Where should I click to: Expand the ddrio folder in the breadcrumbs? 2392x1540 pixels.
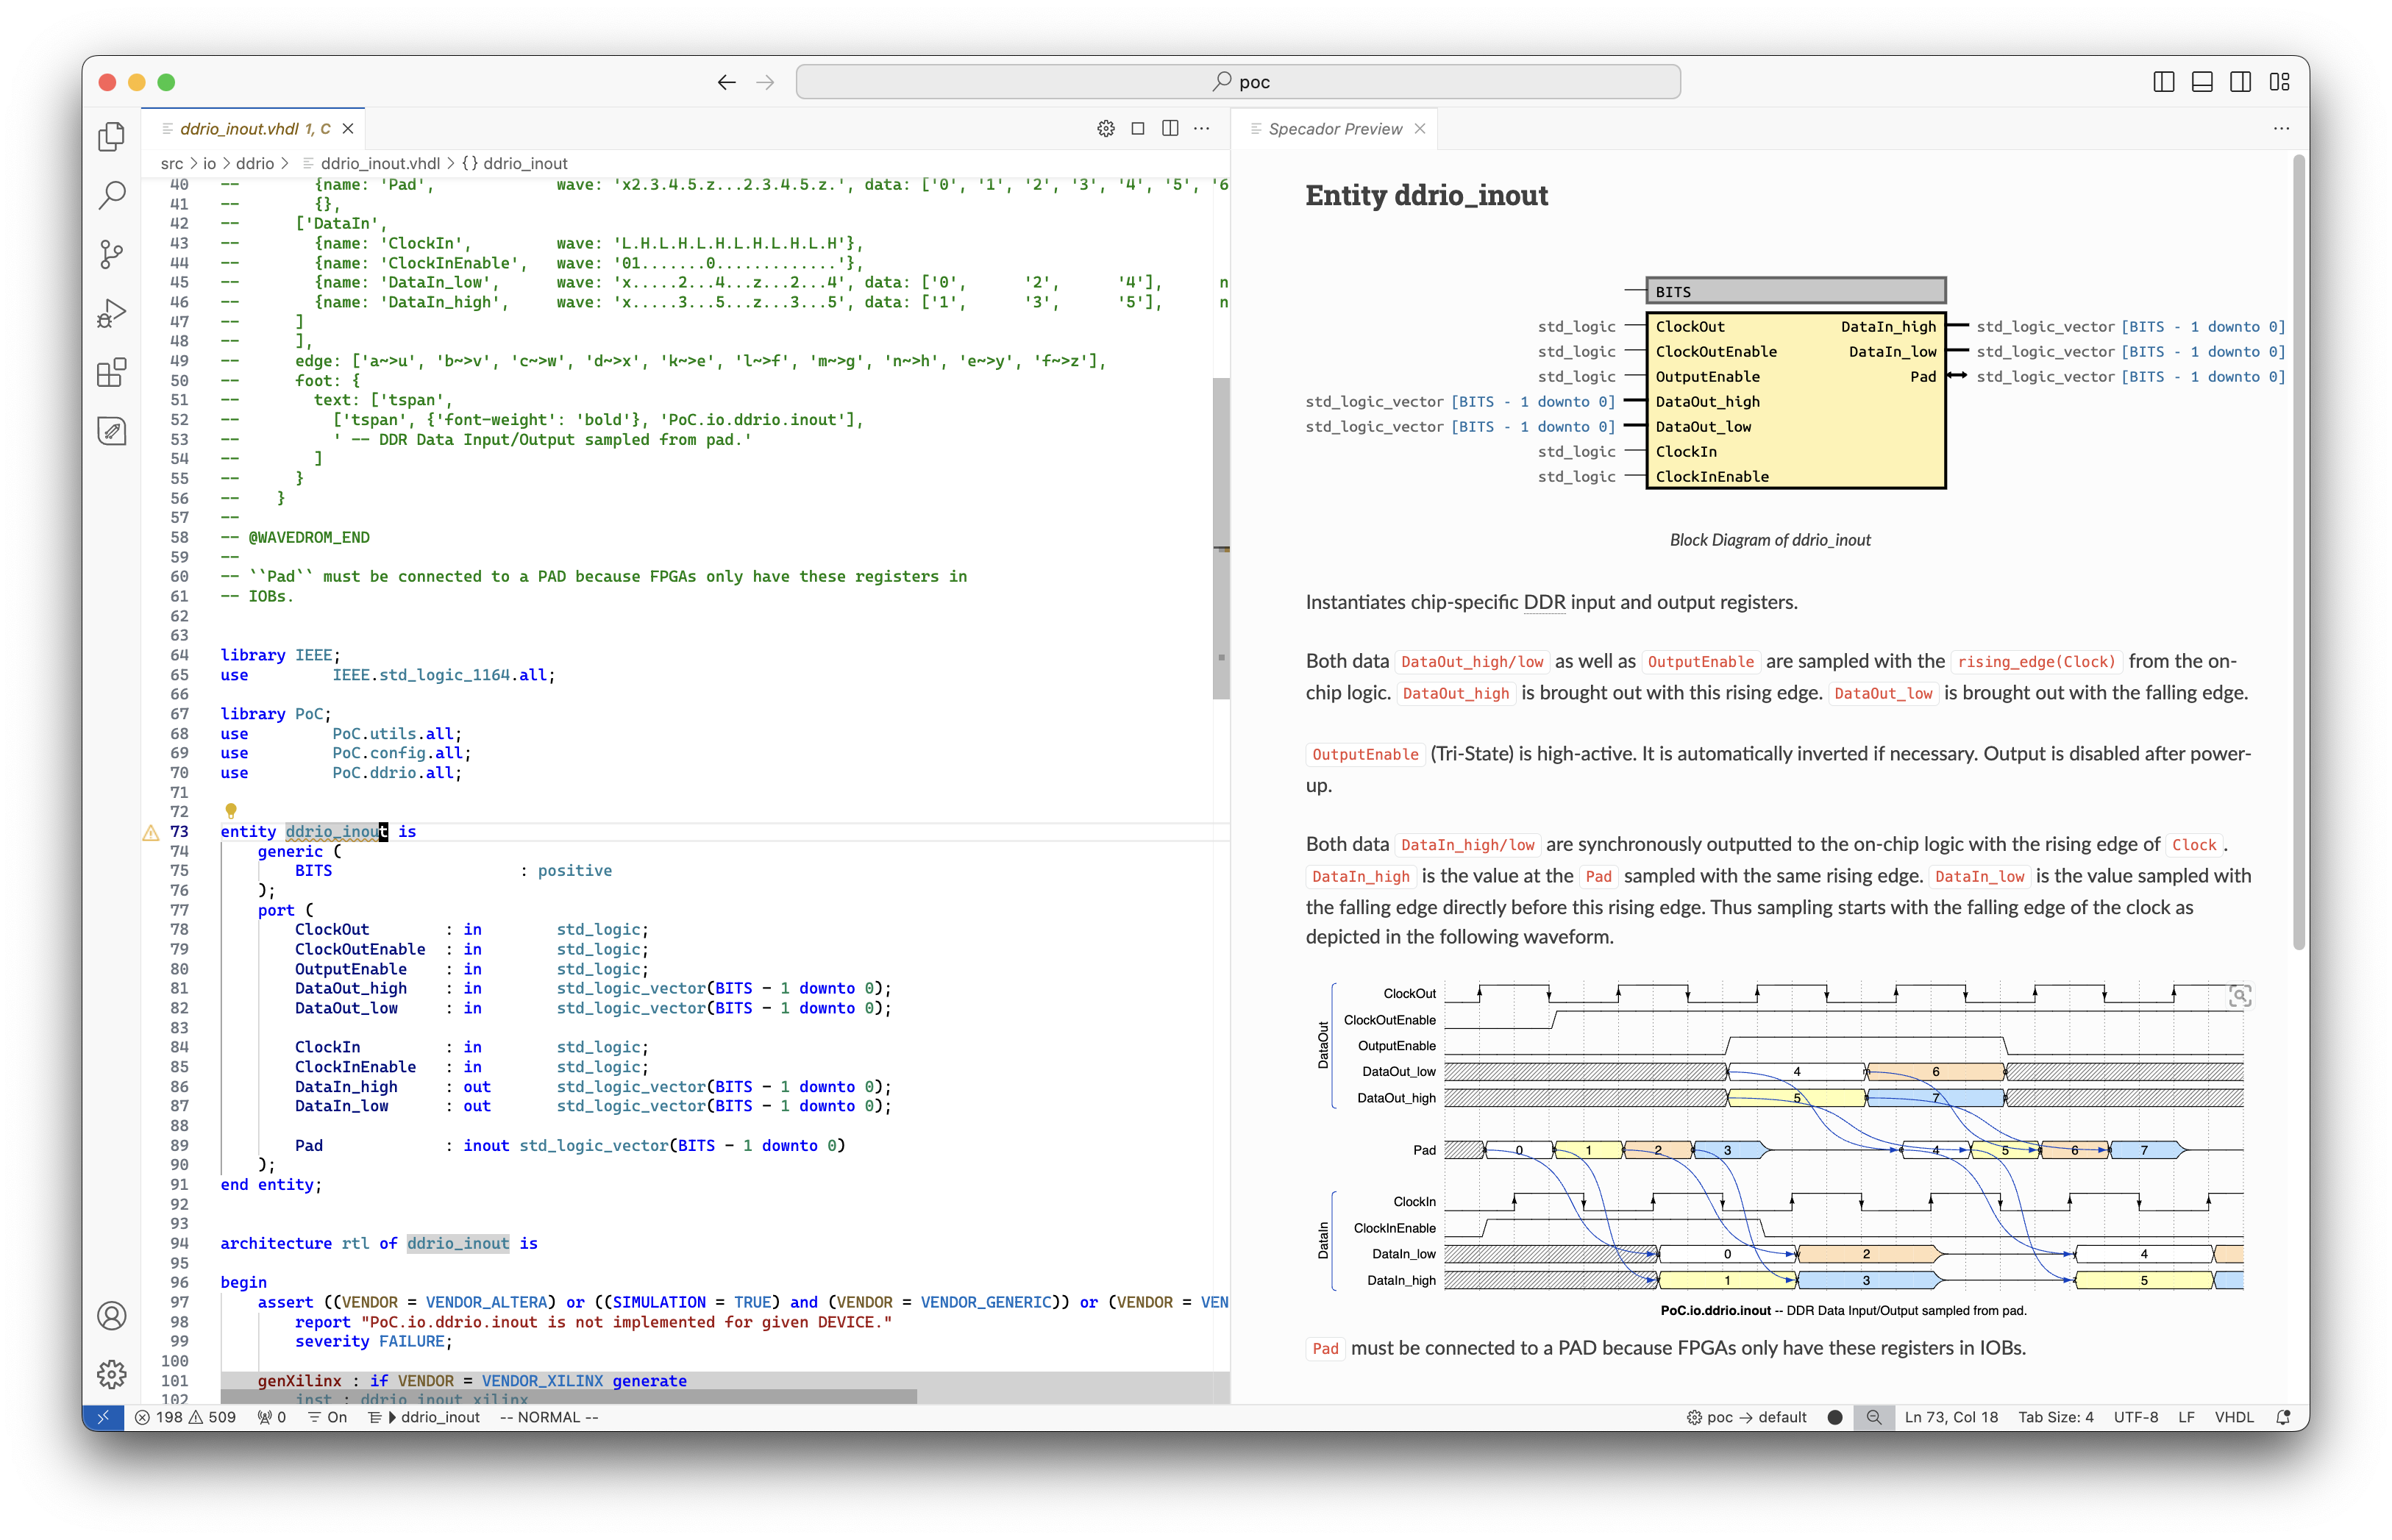(255, 163)
